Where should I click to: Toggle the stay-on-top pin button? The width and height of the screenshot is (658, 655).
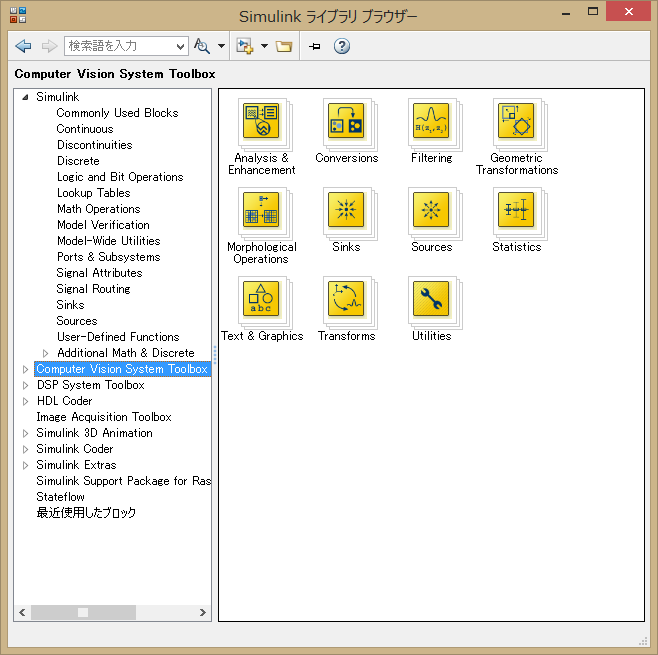coord(314,46)
